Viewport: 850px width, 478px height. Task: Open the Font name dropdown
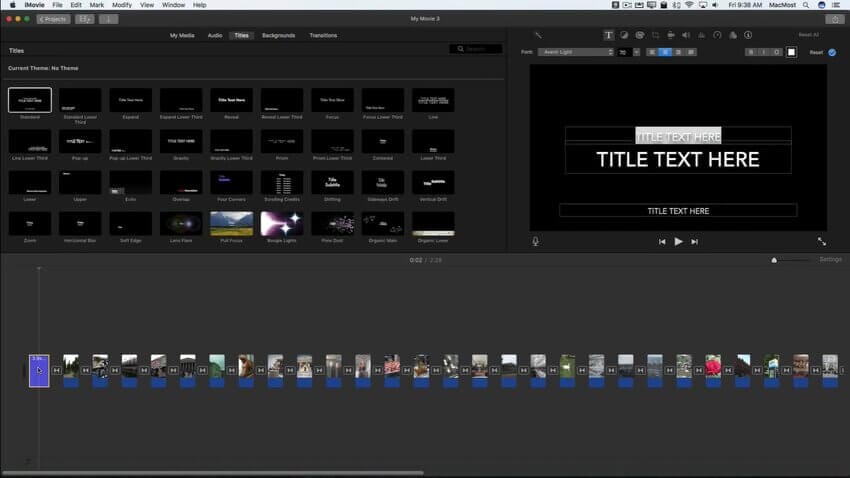[576, 52]
